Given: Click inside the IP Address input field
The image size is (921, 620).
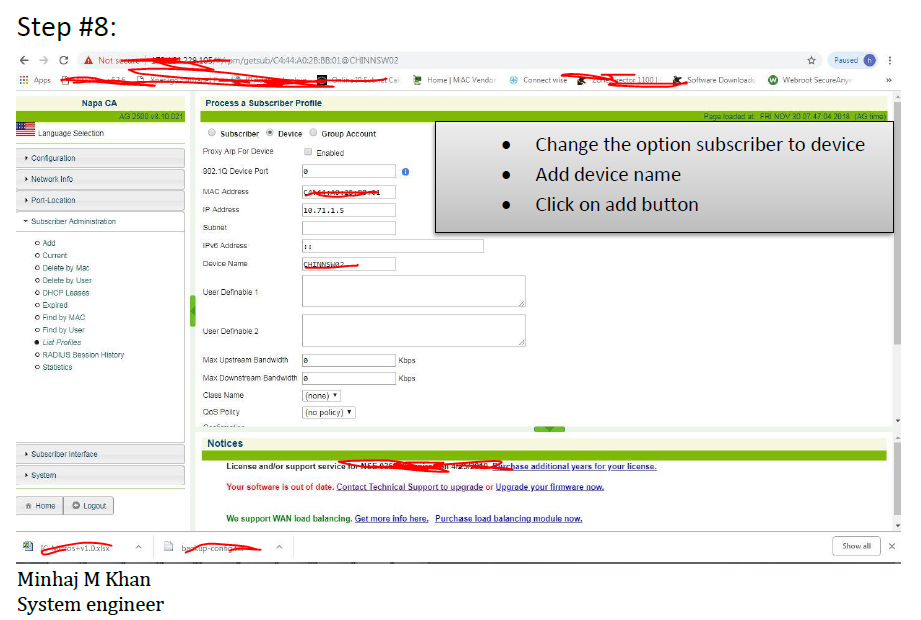Looking at the screenshot, I should pyautogui.click(x=347, y=210).
